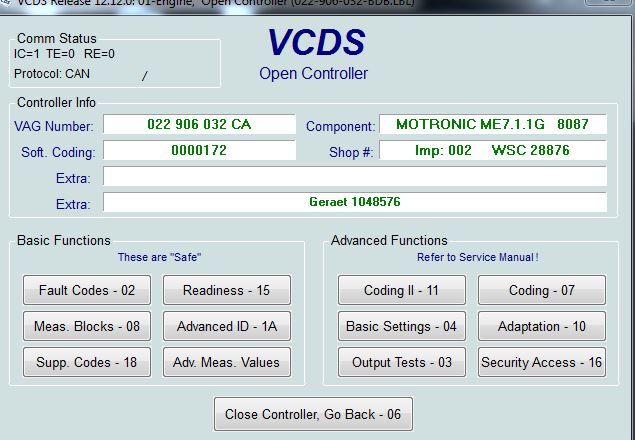Click the Extra field Geraet 1048576

(x=355, y=202)
